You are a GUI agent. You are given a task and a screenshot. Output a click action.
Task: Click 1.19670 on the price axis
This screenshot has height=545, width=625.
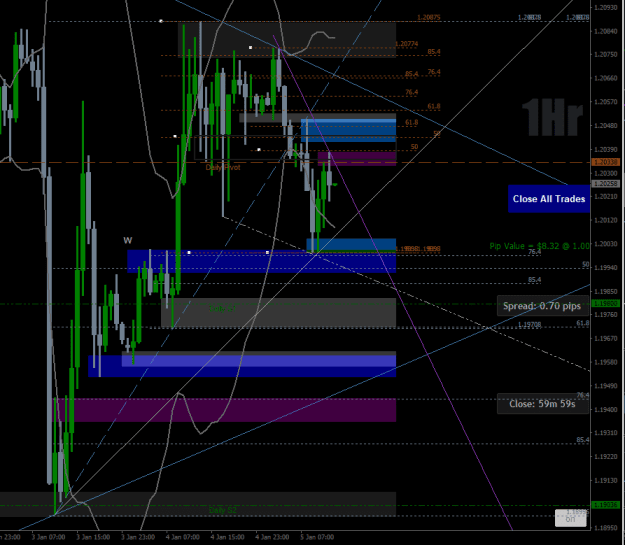606,338
